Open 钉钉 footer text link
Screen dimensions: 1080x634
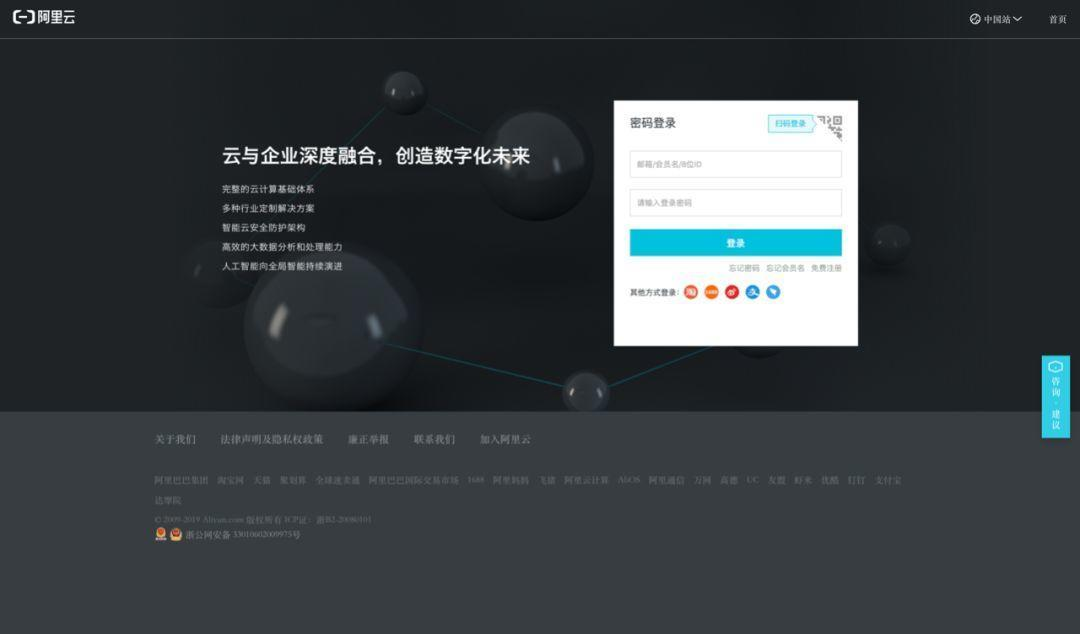click(856, 480)
